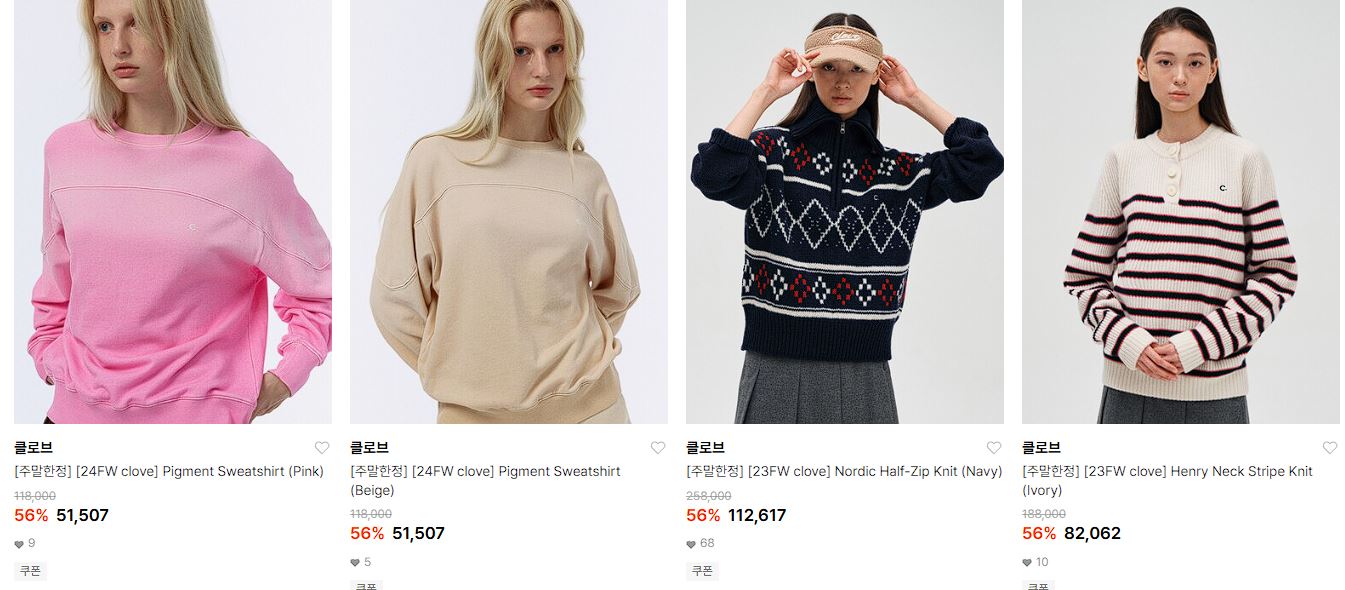The width and height of the screenshot is (1345, 590).
Task: Open the ivory stripe knit product photo
Action: pos(1181,211)
